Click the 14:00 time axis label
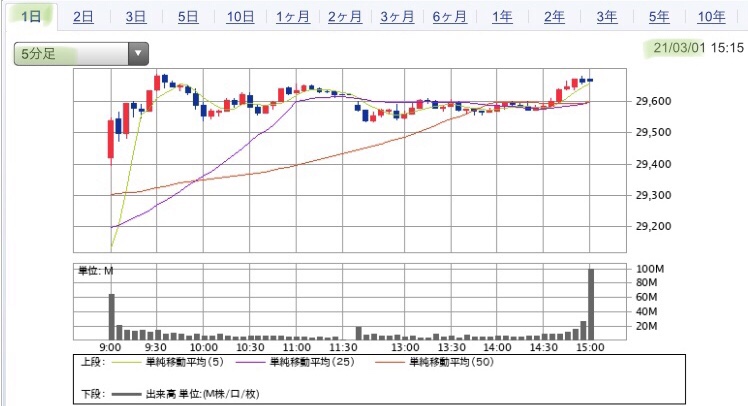 click(497, 347)
